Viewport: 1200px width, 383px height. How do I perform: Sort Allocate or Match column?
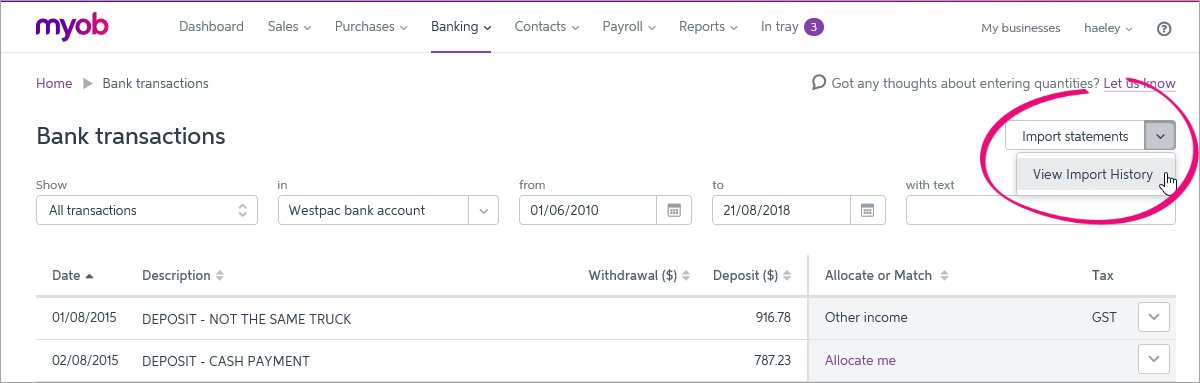click(x=944, y=275)
